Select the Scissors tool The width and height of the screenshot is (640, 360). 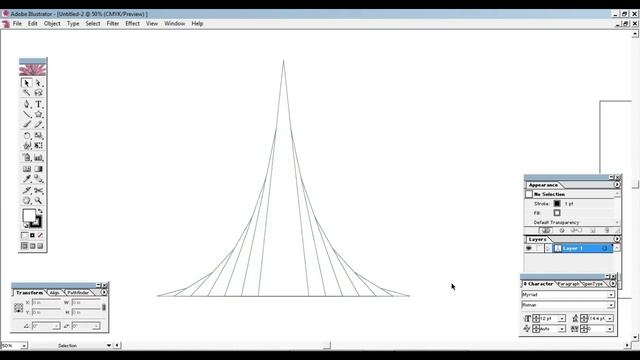[x=38, y=190]
